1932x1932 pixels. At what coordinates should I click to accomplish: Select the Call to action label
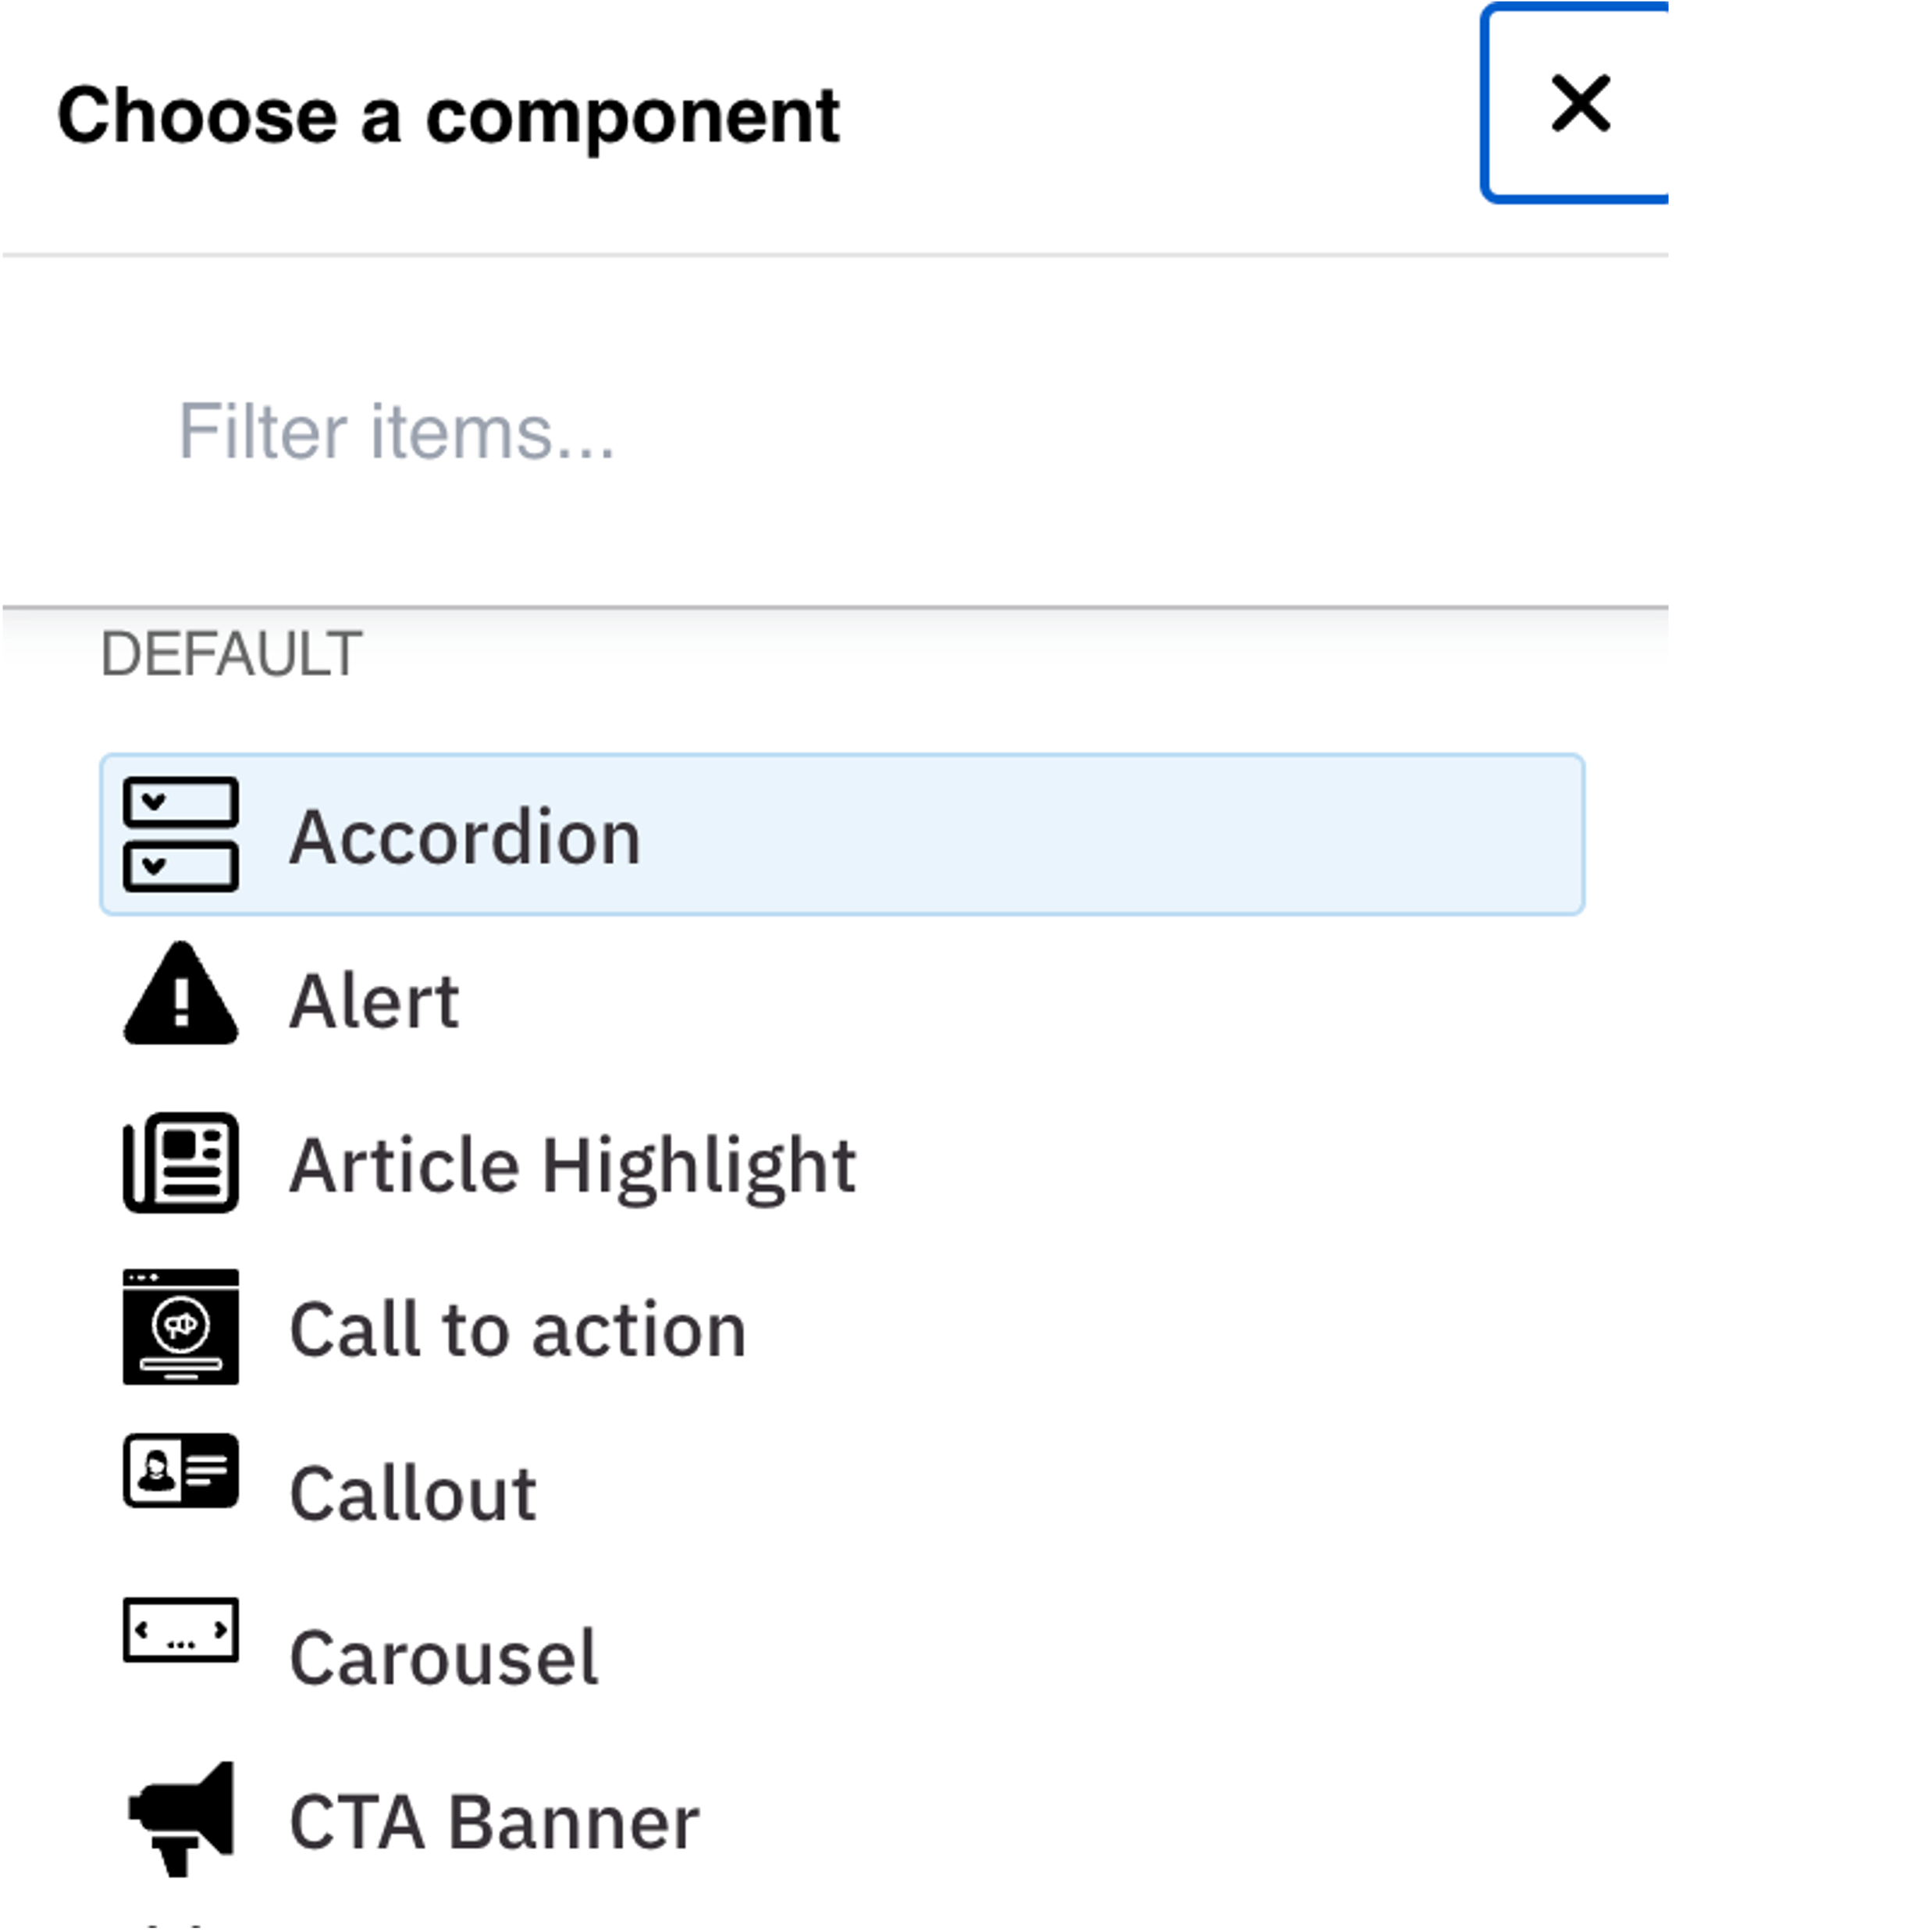[518, 1330]
